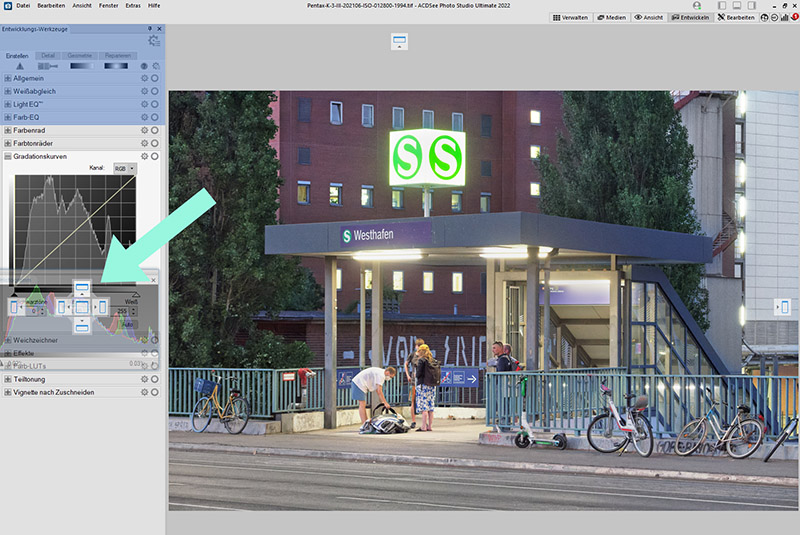
Task: Open the user account icon
Action: point(697,6)
